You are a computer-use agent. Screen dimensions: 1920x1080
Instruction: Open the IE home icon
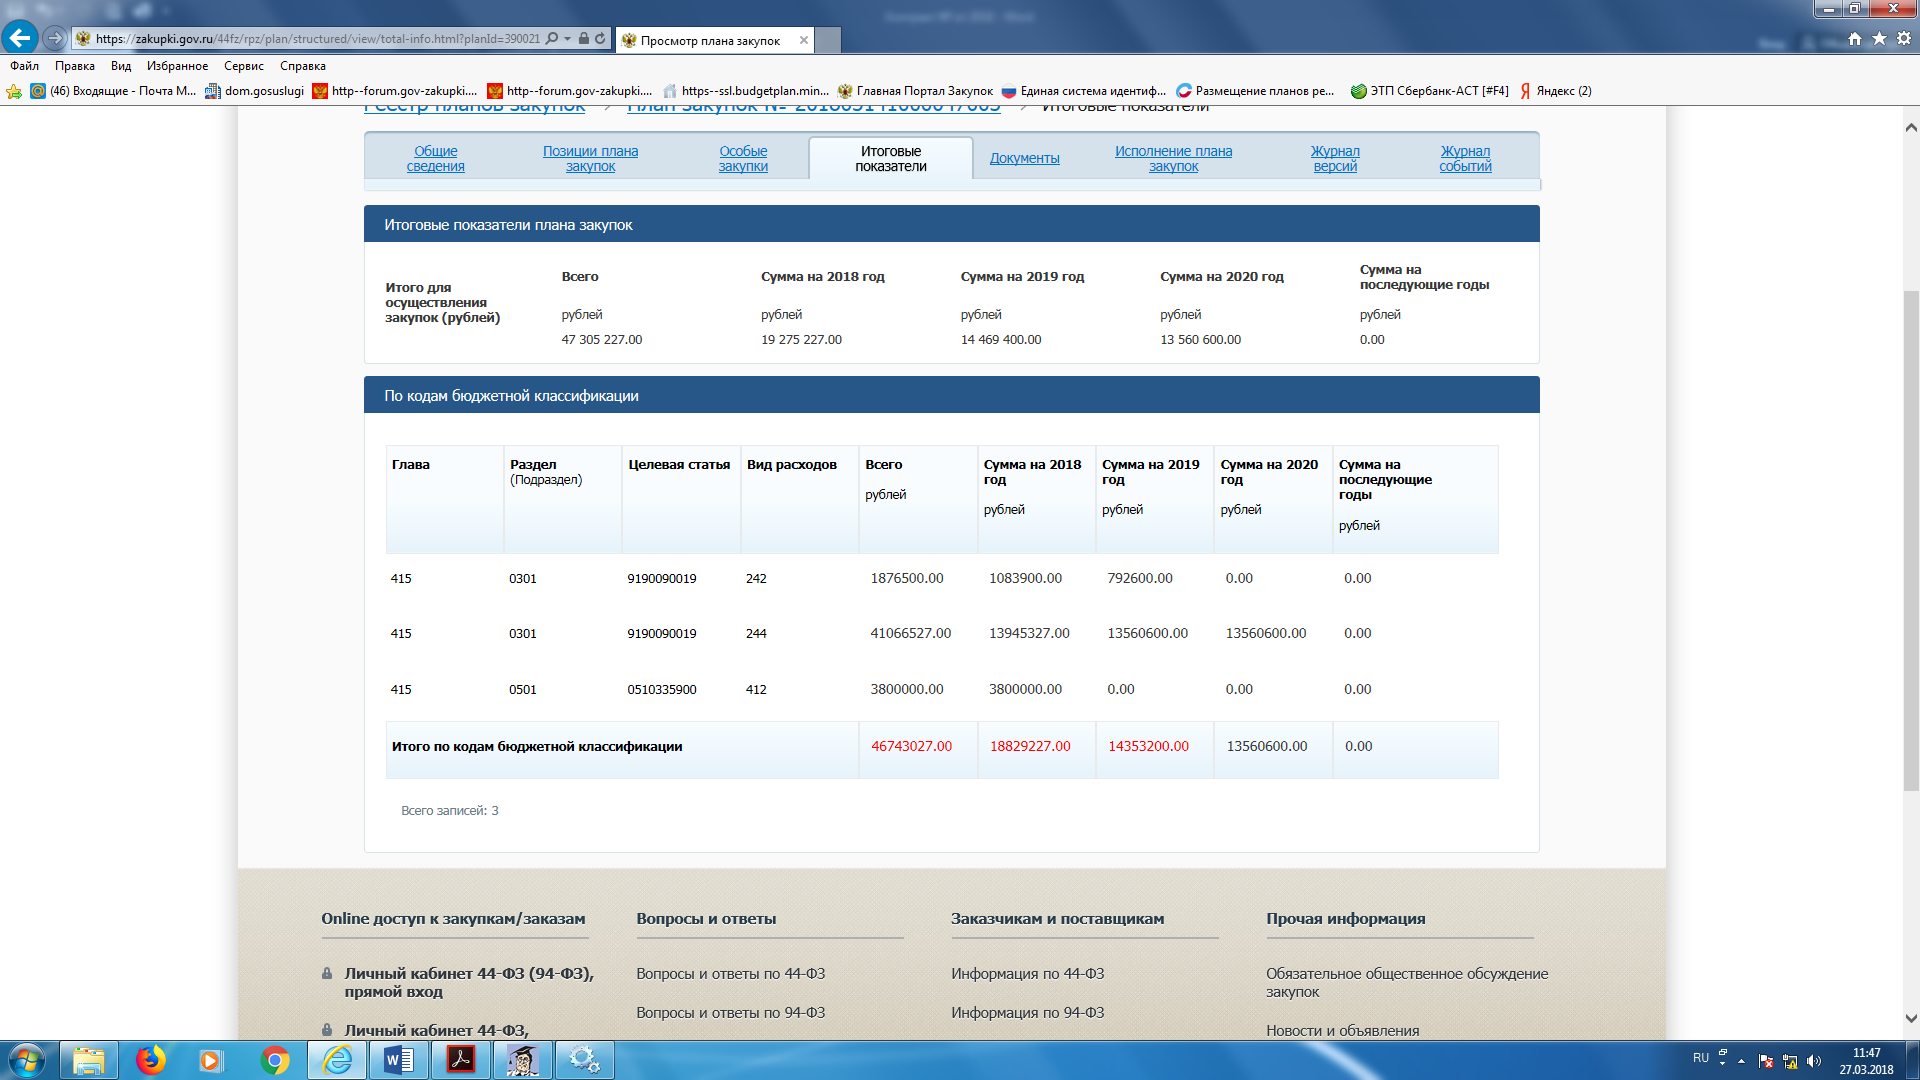tap(1855, 38)
